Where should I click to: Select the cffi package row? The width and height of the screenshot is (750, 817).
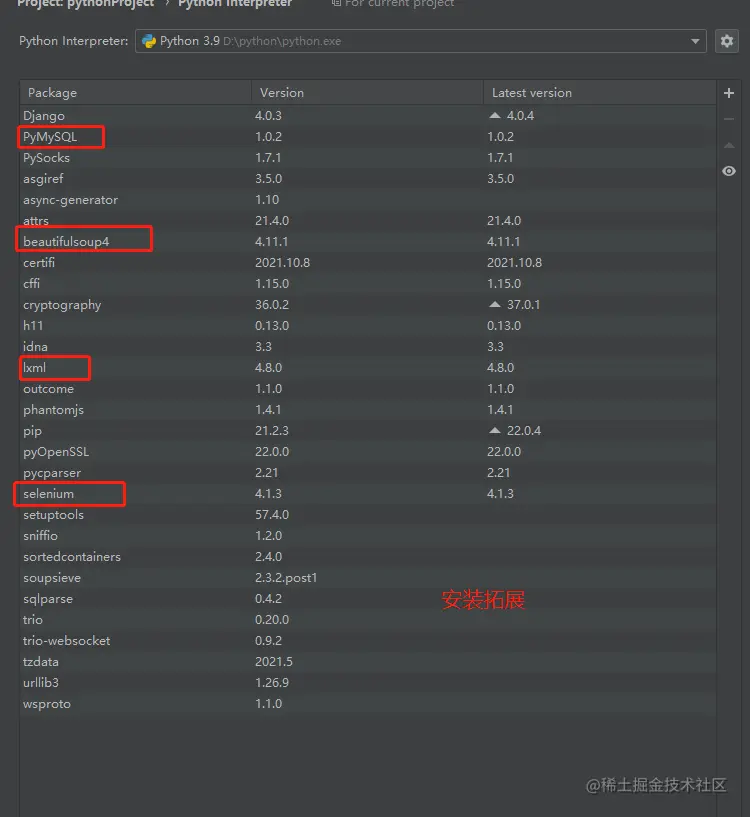pos(367,283)
